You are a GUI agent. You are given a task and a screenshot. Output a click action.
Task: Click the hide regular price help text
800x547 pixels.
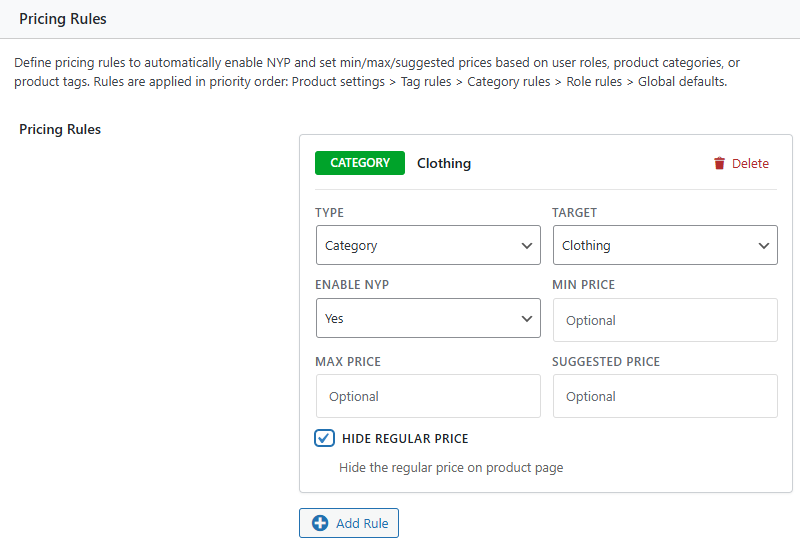click(451, 467)
